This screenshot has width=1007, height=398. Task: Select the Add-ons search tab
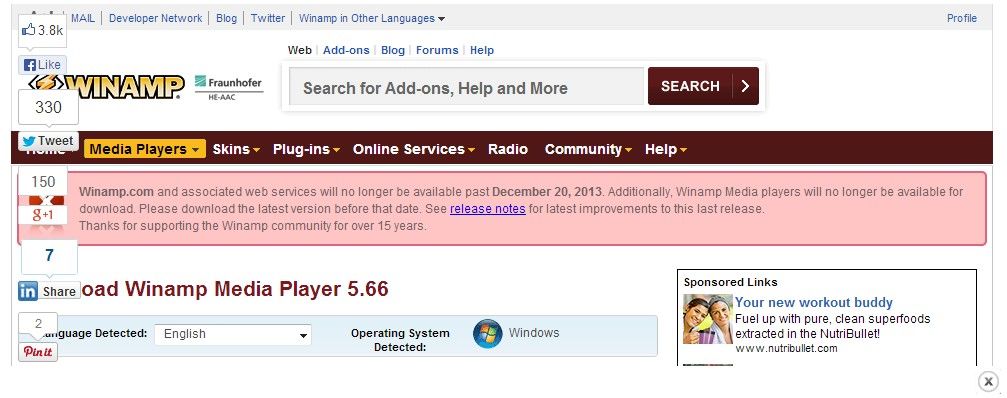point(346,50)
